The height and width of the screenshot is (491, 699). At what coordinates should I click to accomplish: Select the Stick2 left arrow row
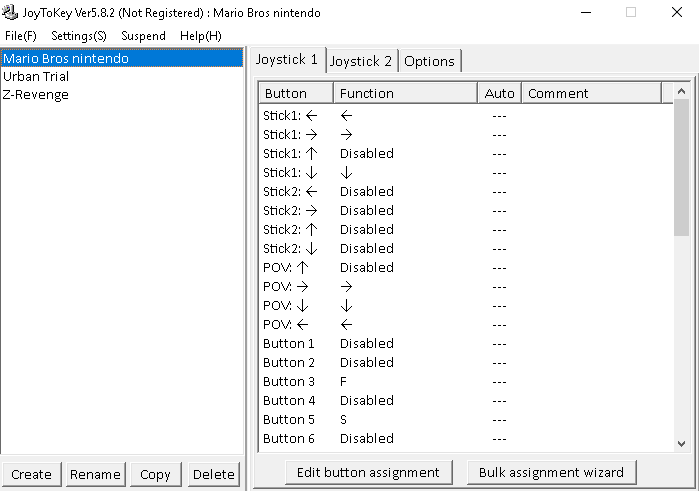(466, 192)
